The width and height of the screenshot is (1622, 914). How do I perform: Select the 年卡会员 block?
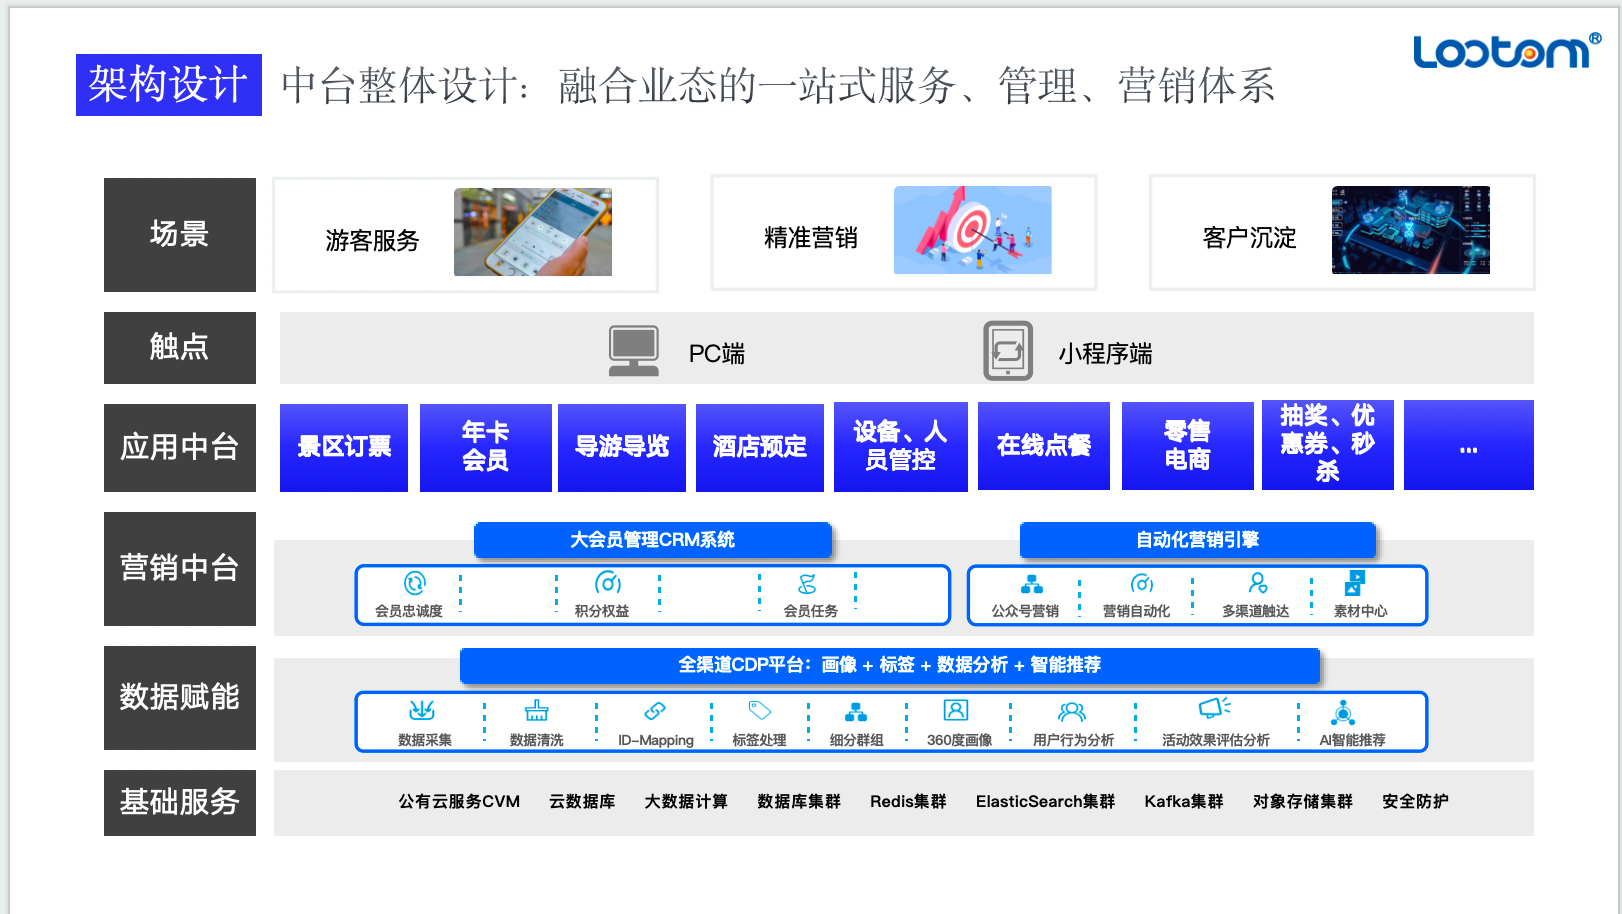point(486,447)
